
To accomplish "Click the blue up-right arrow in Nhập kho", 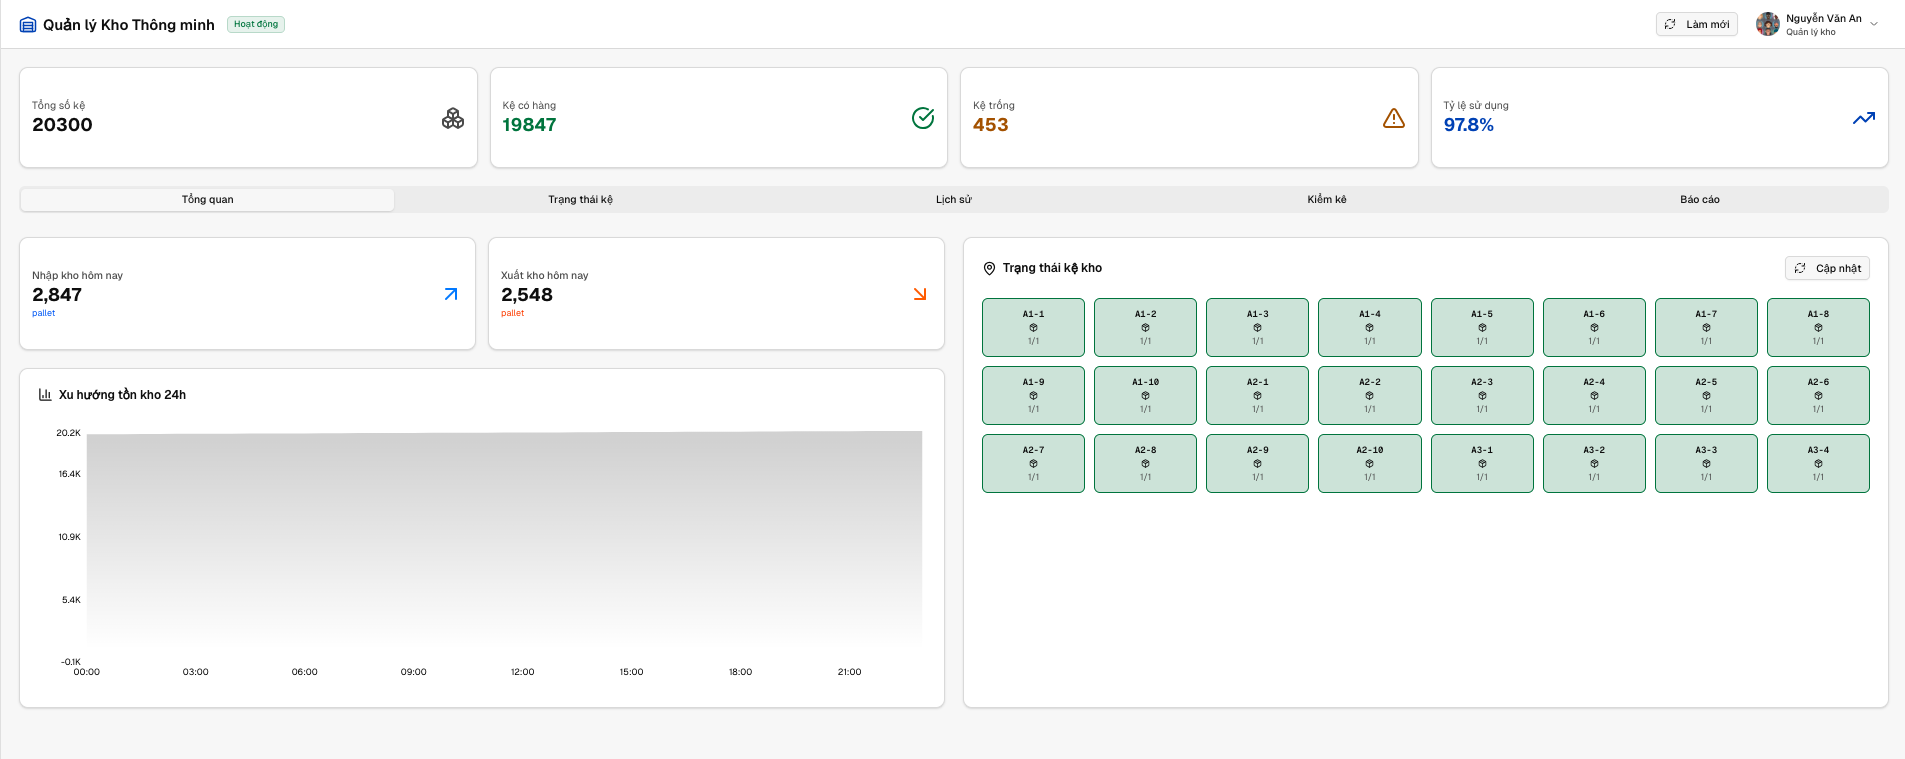I will pyautogui.click(x=451, y=294).
